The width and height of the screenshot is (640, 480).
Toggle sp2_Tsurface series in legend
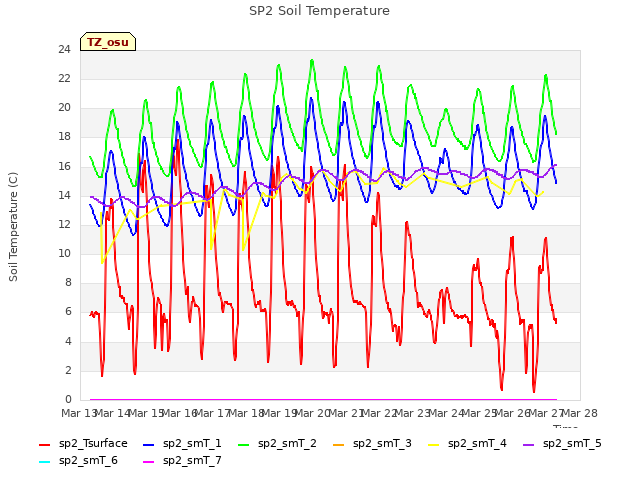coord(83,444)
